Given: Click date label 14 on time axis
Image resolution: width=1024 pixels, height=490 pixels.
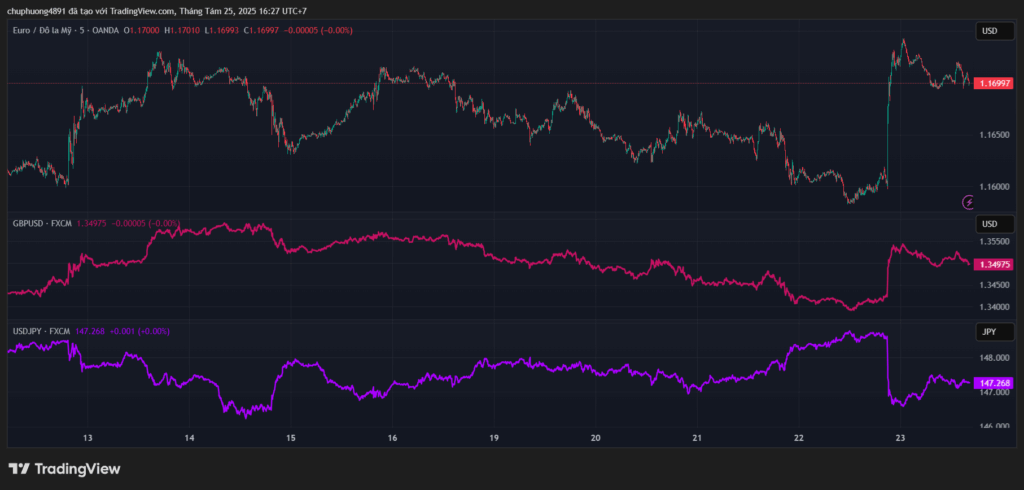Looking at the screenshot, I should (189, 438).
